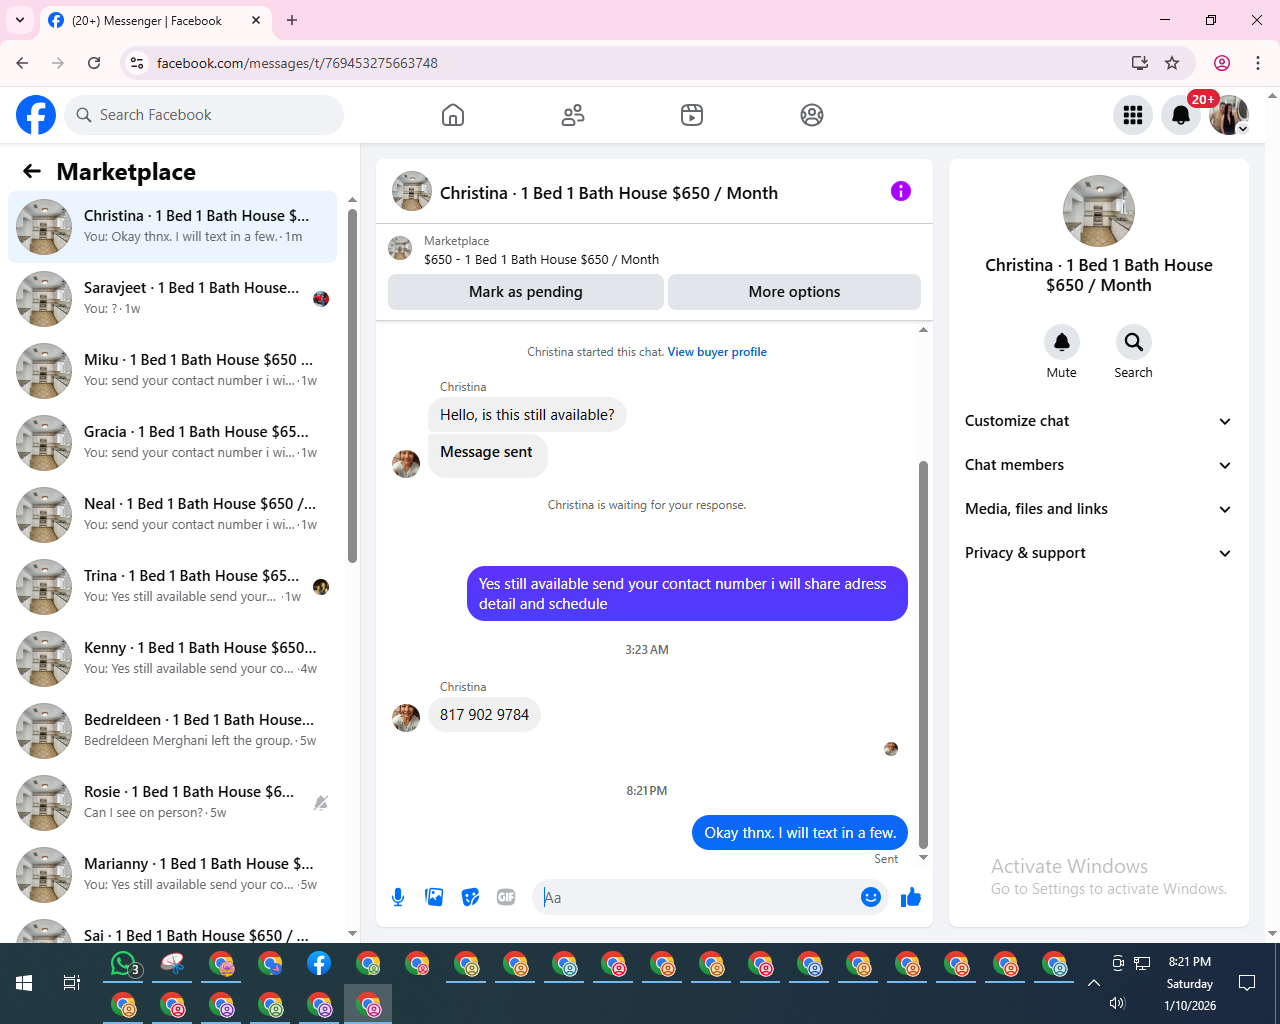Open the Gracia conversation
1280x1024 pixels.
173,442
